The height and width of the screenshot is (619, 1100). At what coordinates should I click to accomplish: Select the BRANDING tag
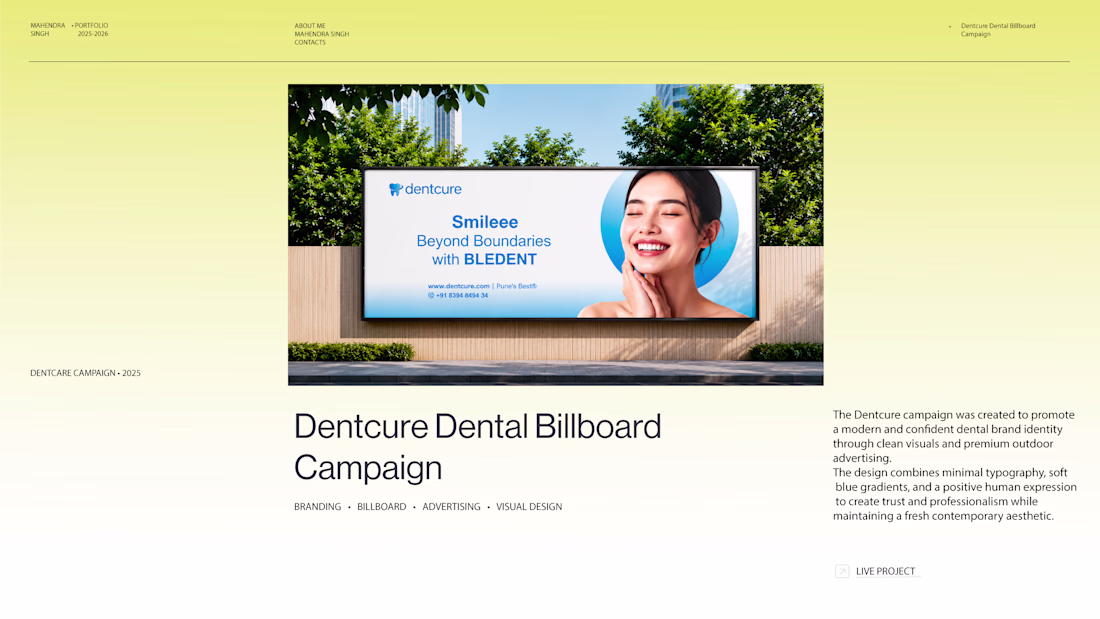(318, 507)
